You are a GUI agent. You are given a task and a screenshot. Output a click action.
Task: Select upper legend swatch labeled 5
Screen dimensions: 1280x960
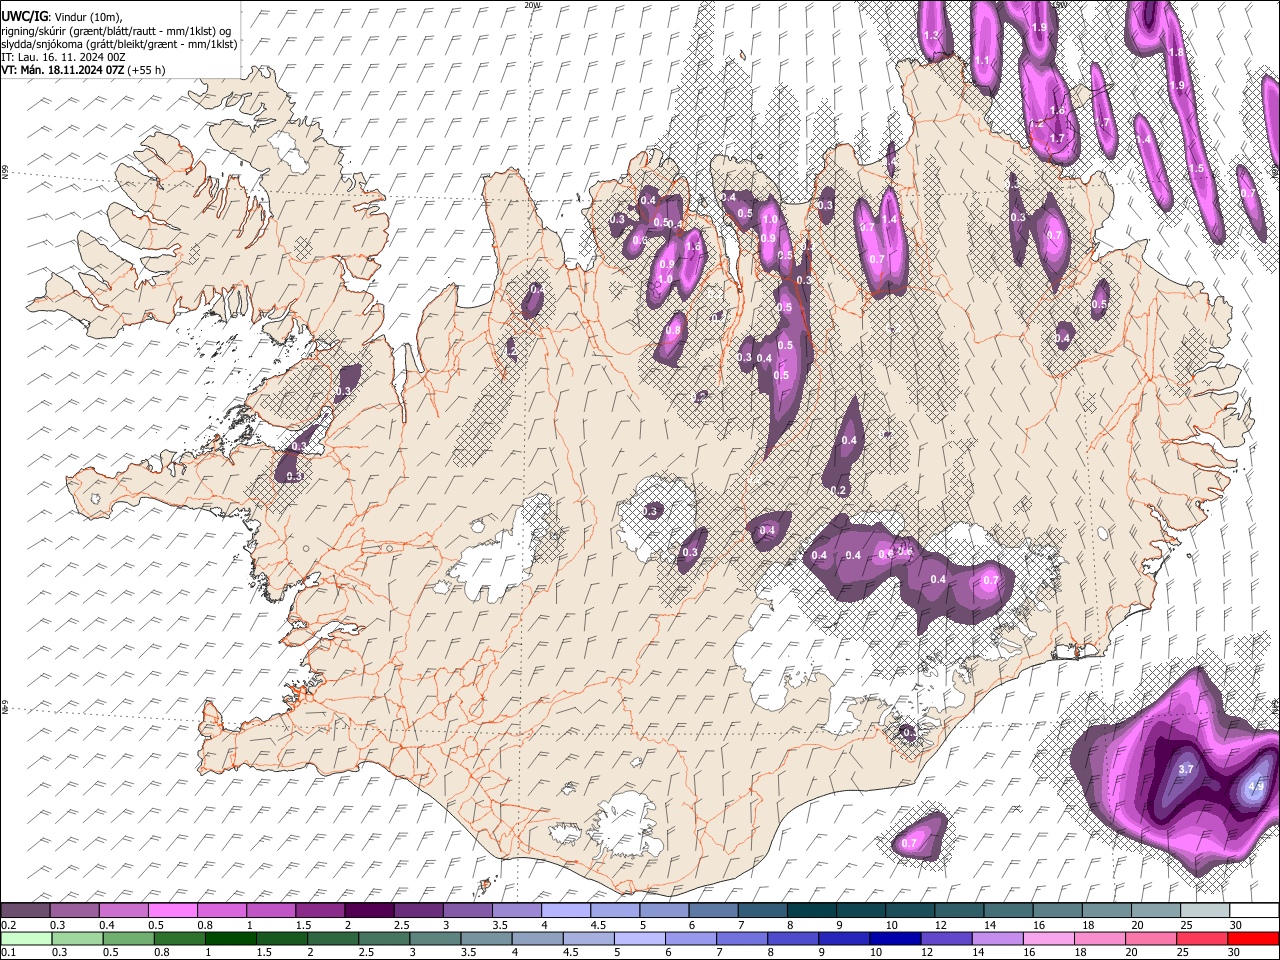pos(665,911)
